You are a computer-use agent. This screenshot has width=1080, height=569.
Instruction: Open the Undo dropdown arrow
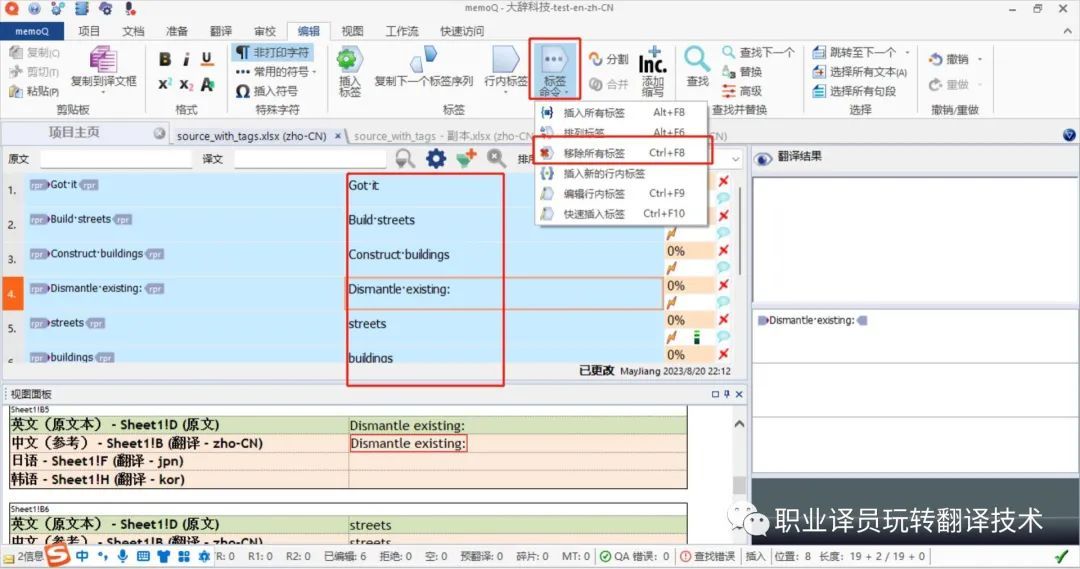click(x=979, y=59)
